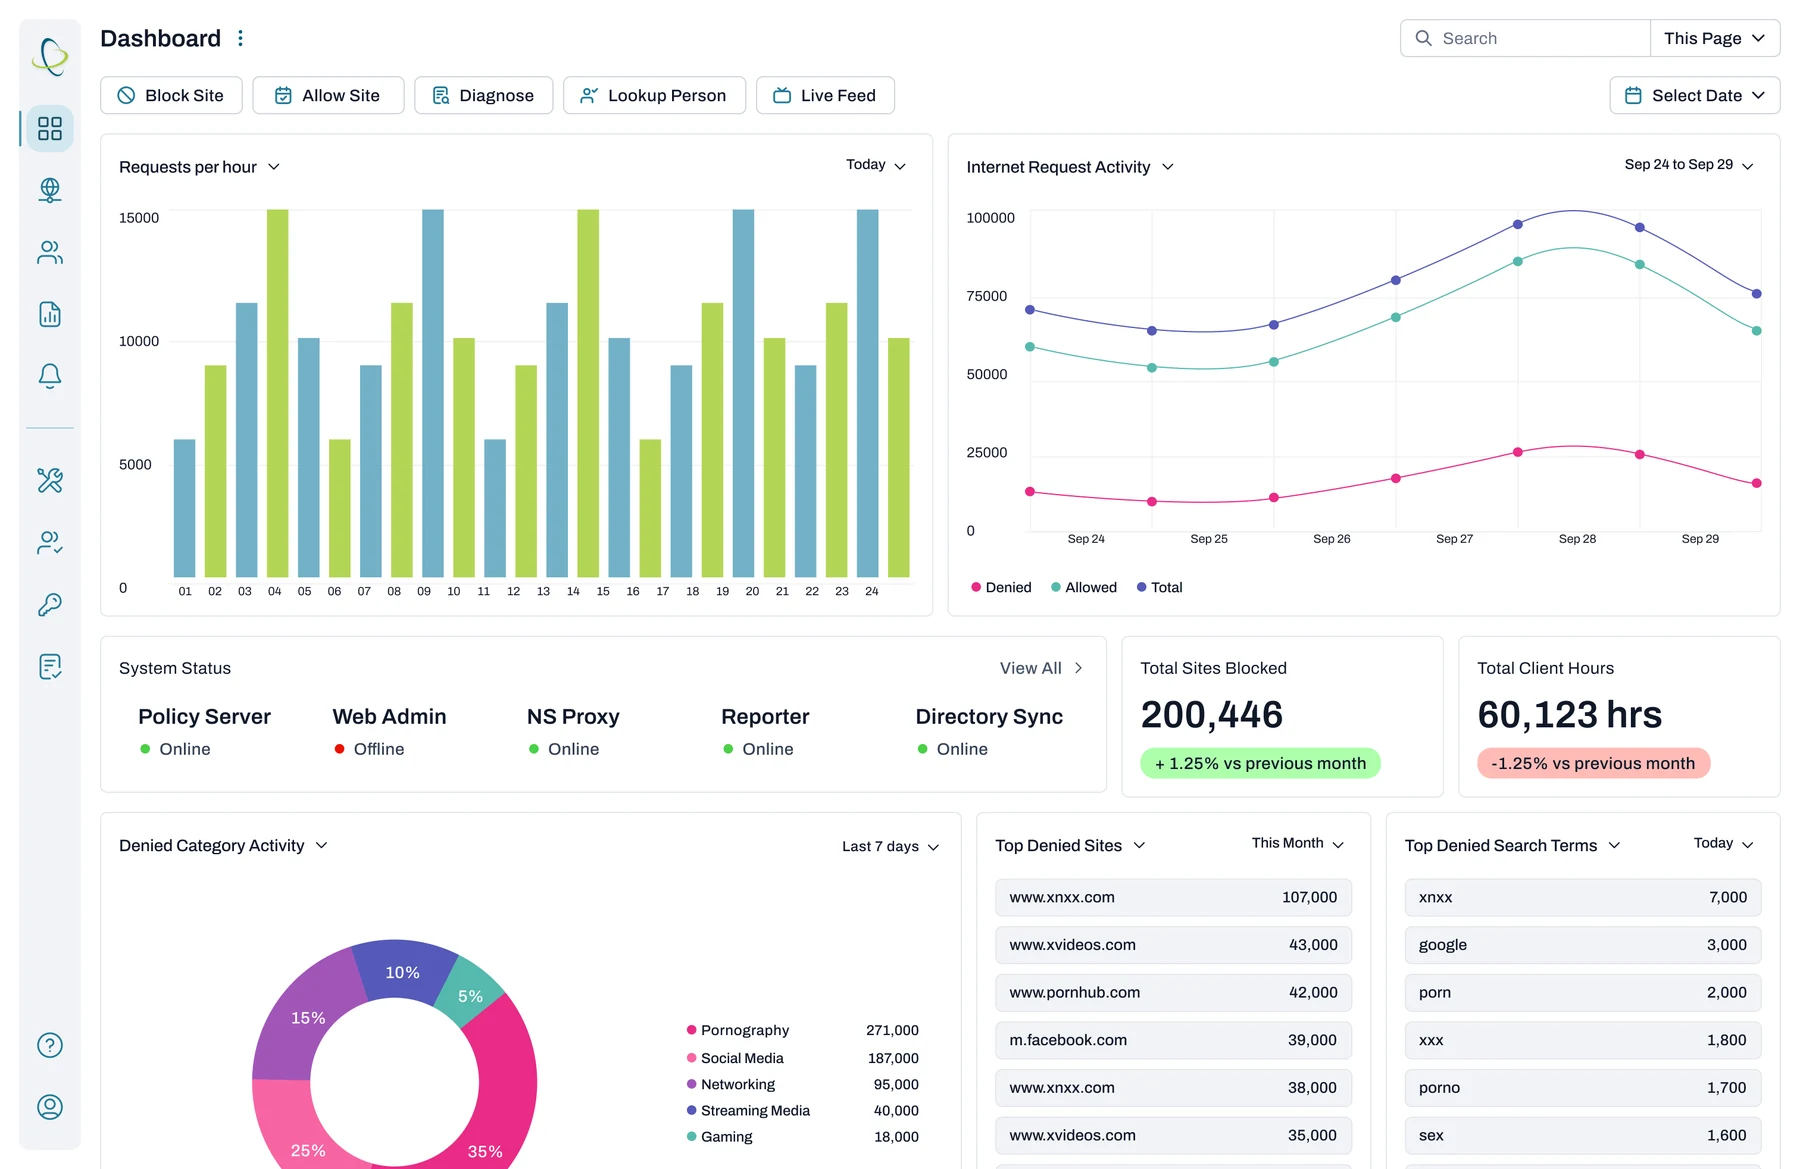Click the search magnifier icon
This screenshot has height=1169, width=1800.
tap(1423, 38)
